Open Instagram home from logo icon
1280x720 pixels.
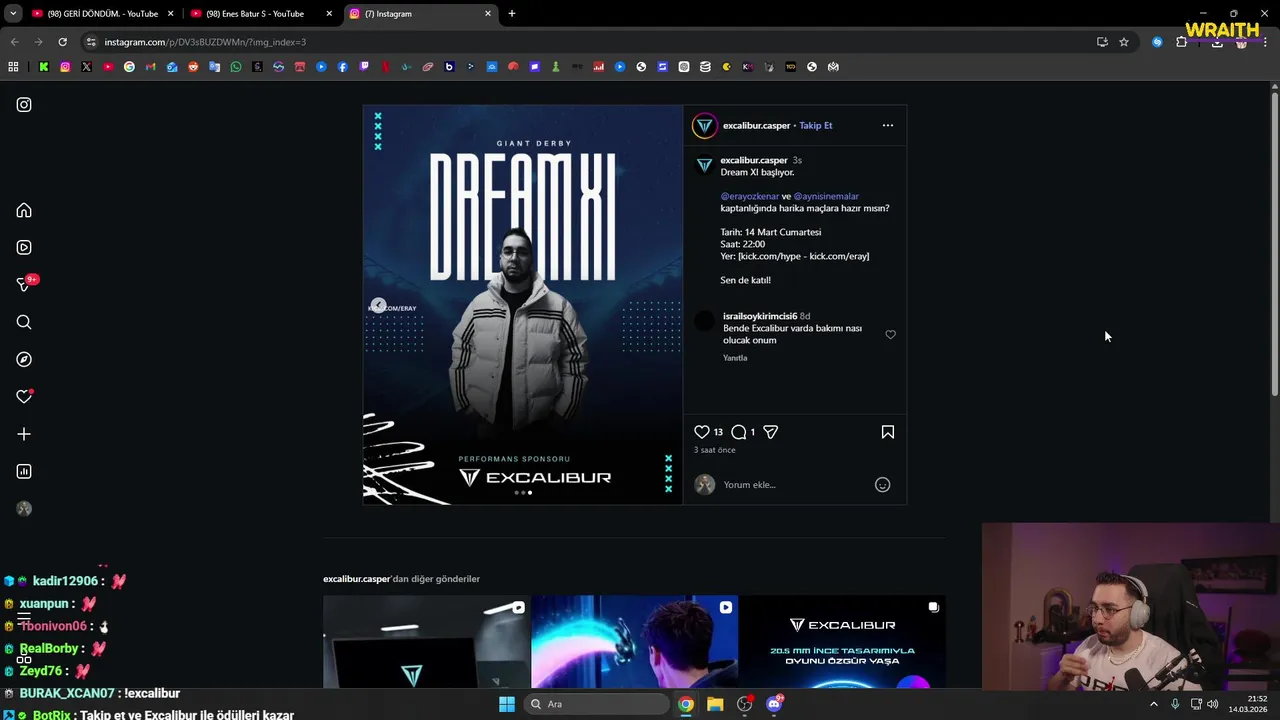click(24, 105)
